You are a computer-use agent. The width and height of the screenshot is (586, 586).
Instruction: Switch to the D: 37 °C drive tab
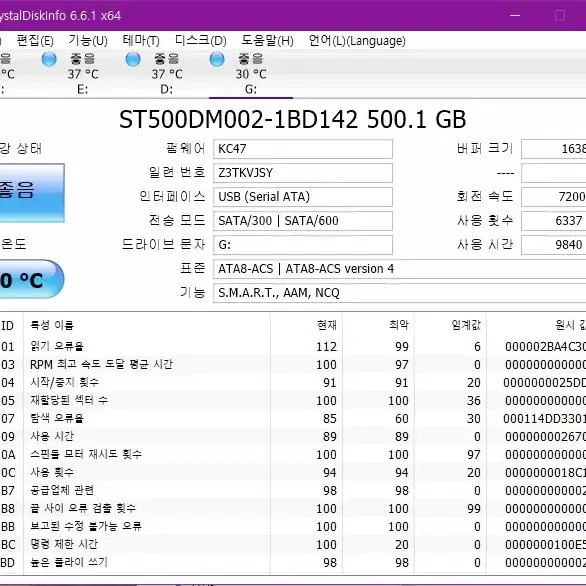(x=167, y=73)
